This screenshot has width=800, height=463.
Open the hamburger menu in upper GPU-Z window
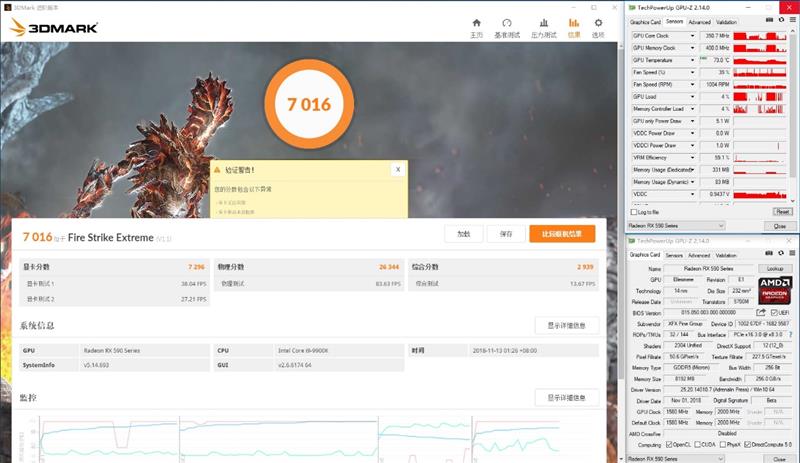(793, 20)
